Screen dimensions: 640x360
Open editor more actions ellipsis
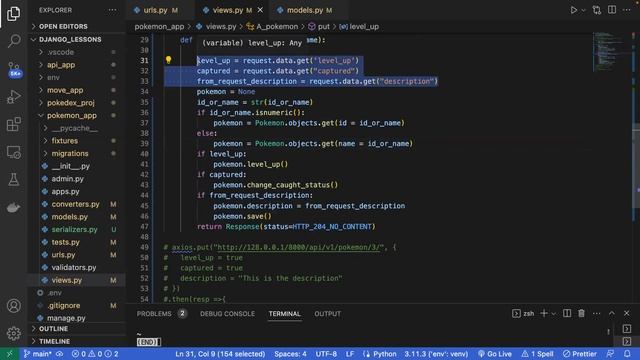(x=627, y=10)
